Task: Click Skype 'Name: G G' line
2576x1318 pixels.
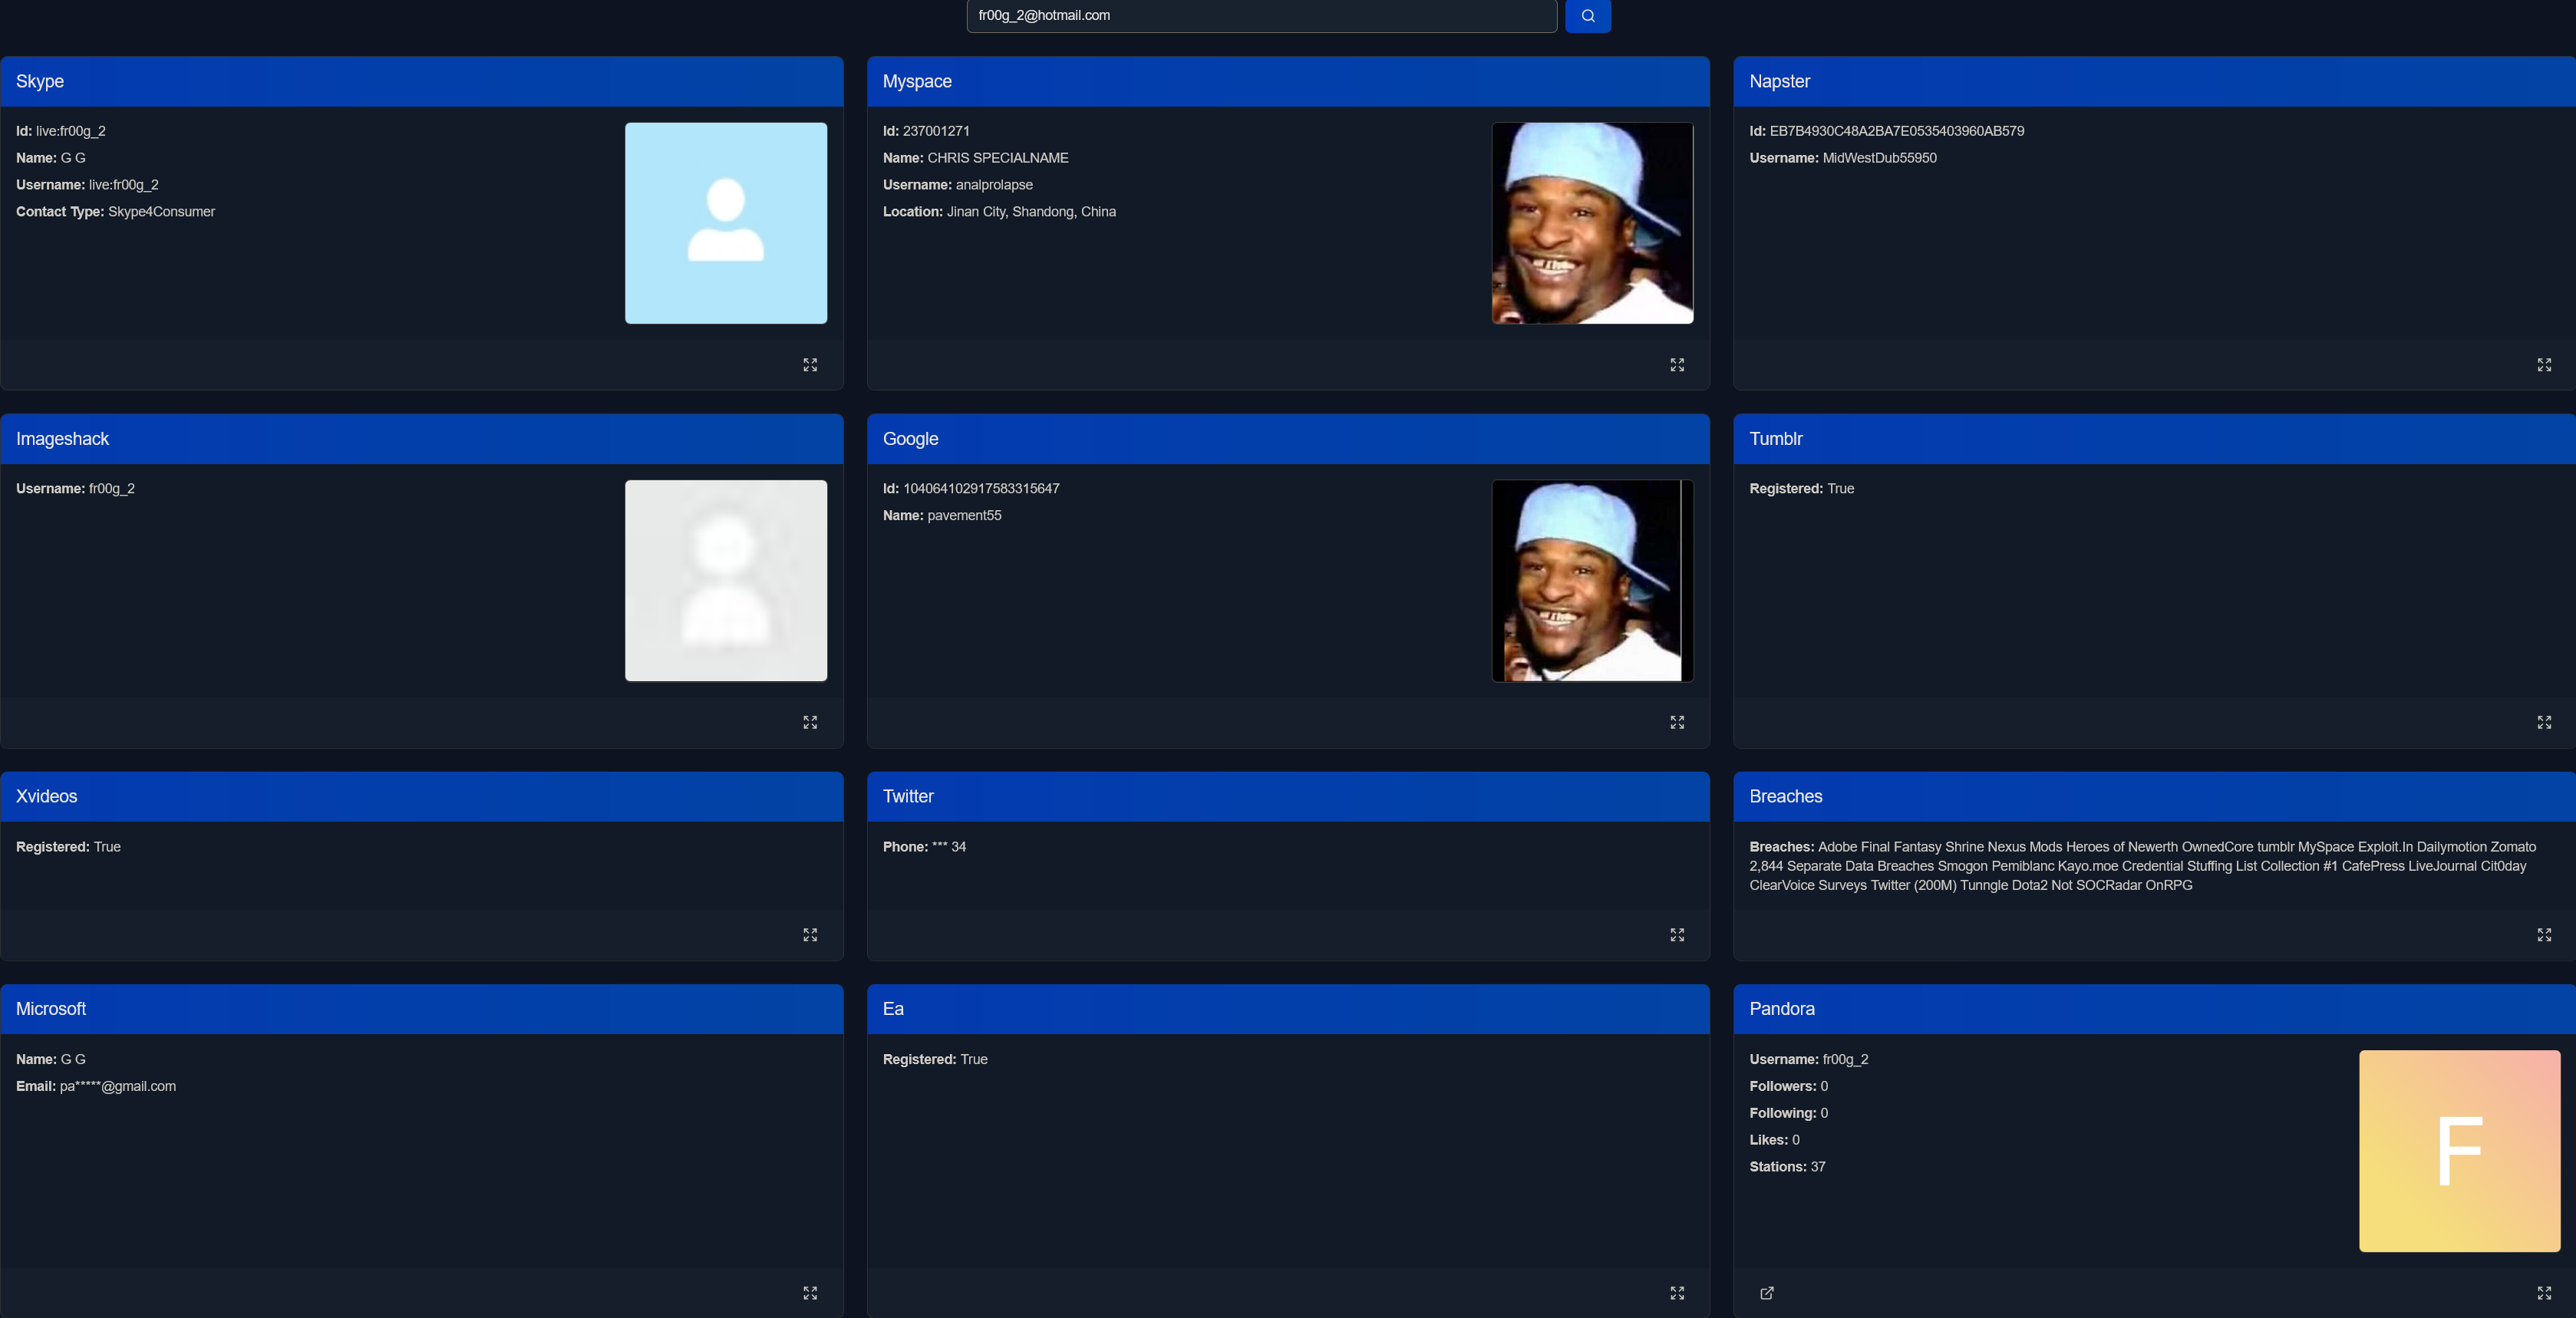Action: [x=51, y=158]
